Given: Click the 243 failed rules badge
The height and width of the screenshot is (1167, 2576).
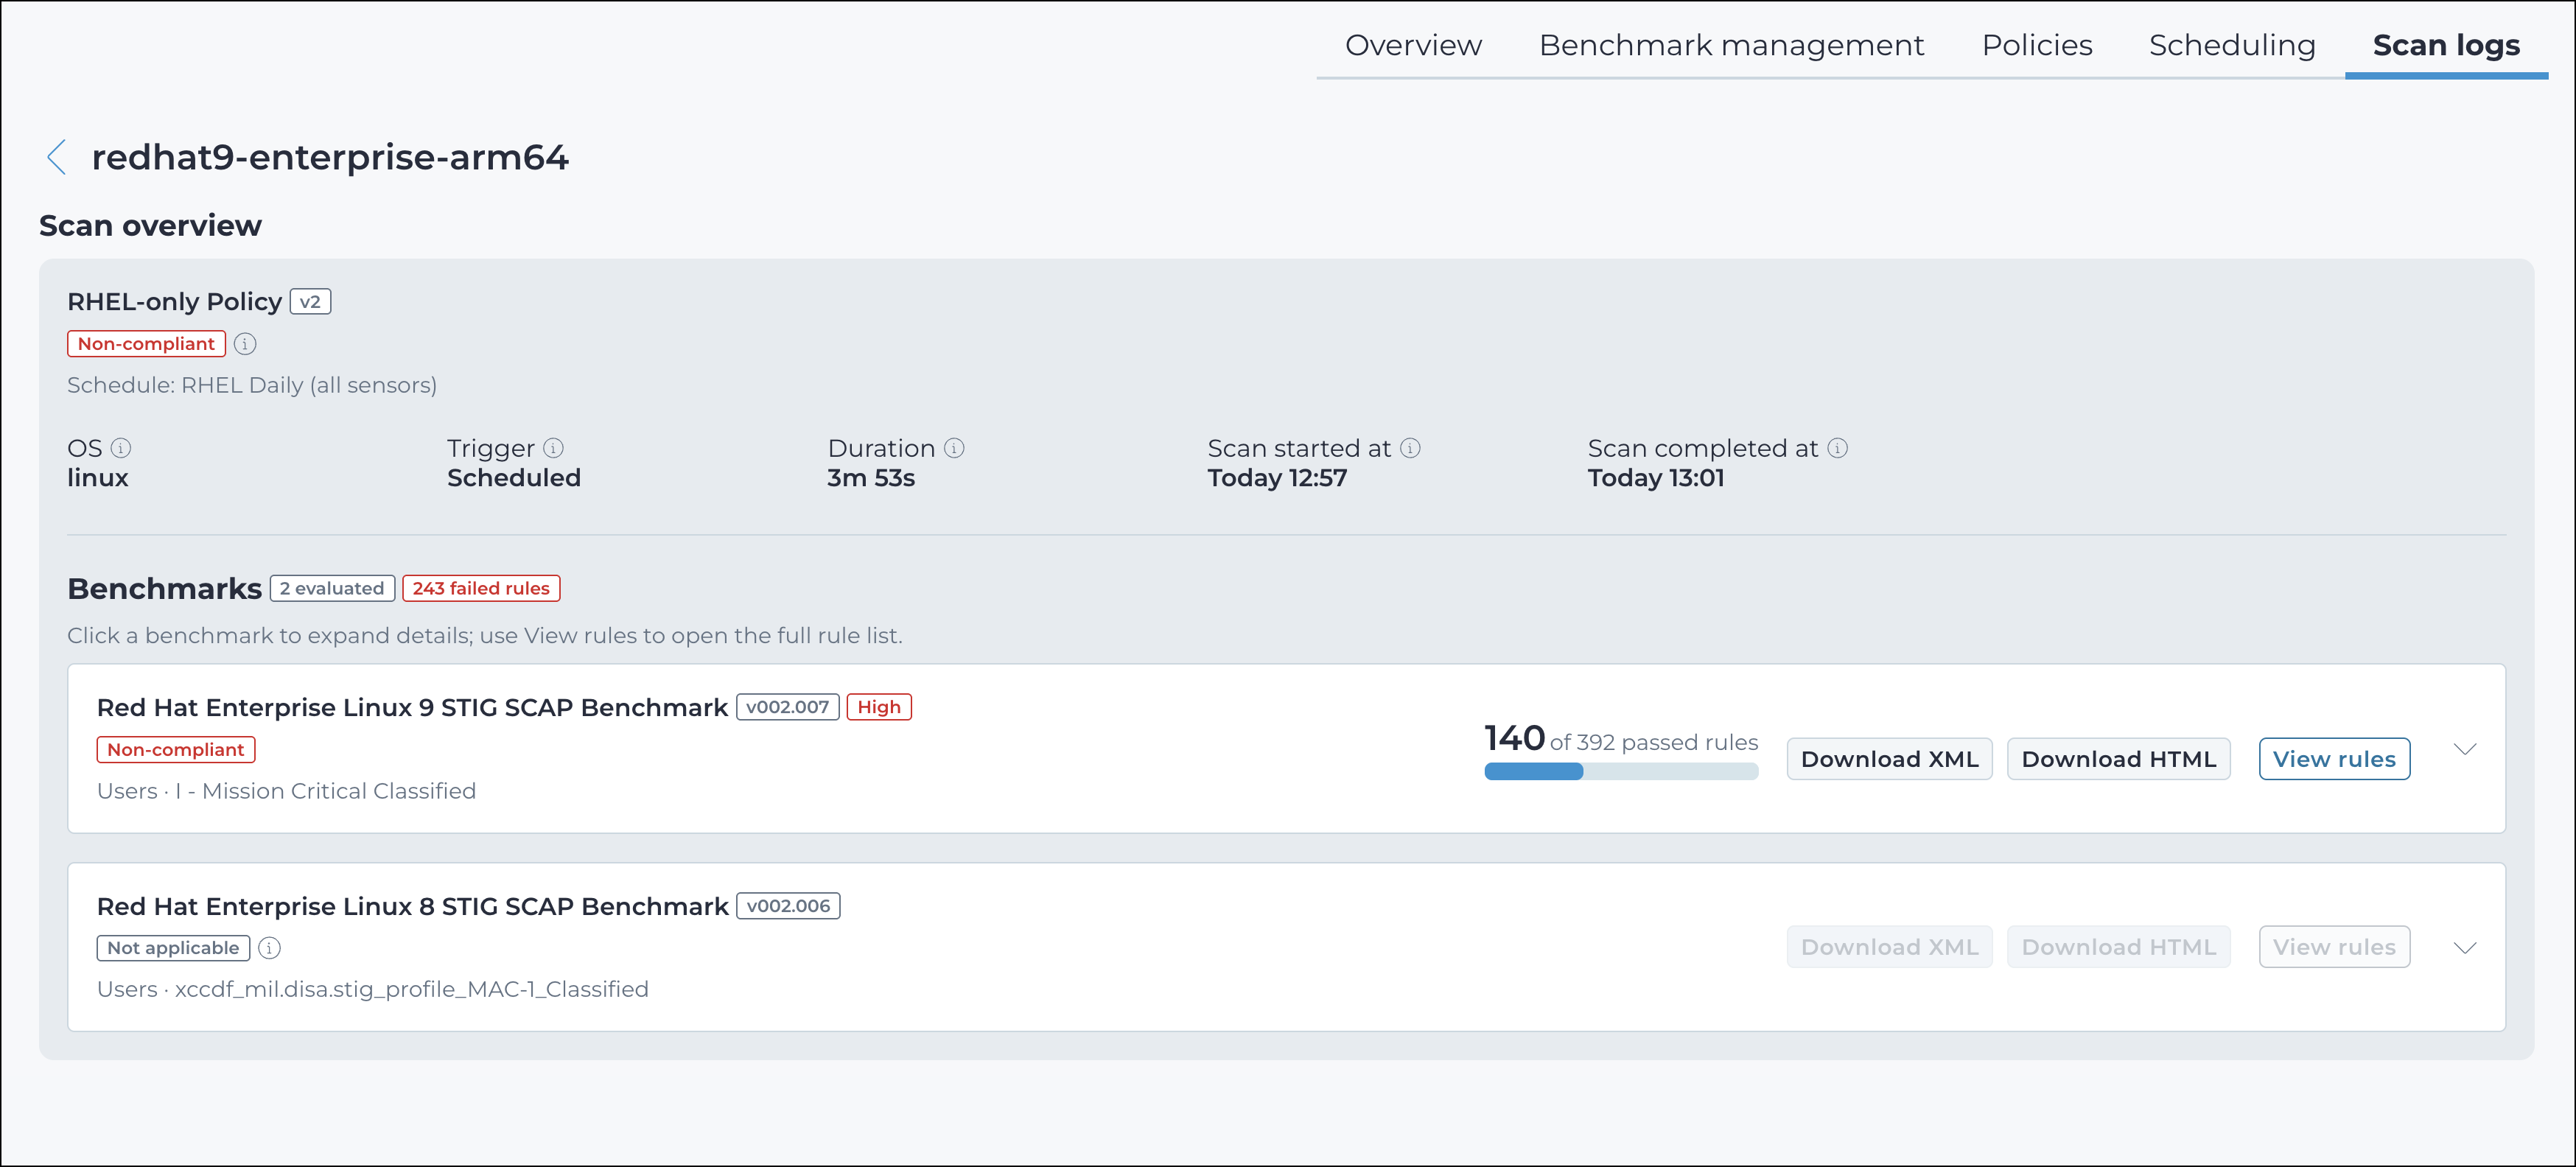Looking at the screenshot, I should [481, 588].
